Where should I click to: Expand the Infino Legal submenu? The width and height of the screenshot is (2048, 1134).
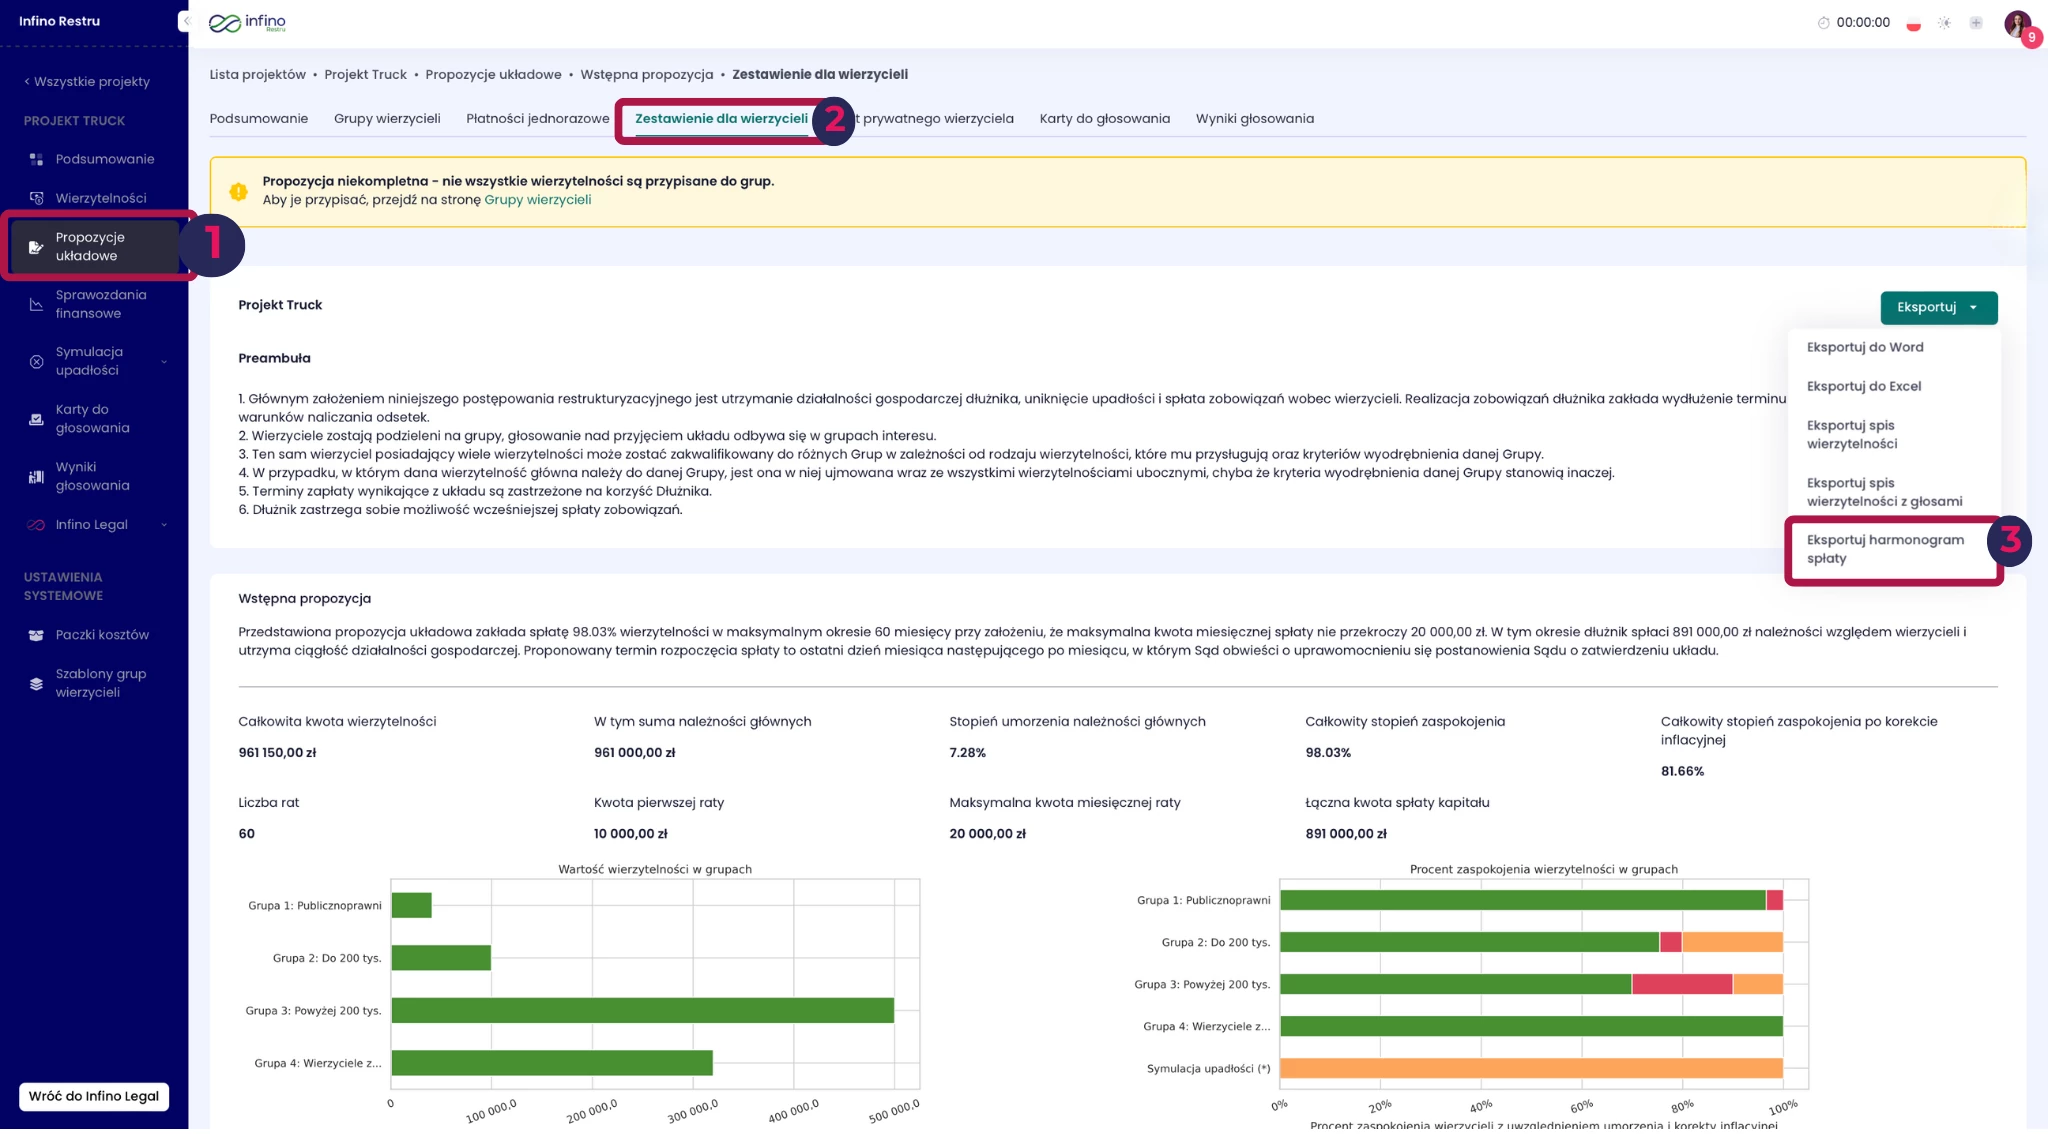(163, 525)
